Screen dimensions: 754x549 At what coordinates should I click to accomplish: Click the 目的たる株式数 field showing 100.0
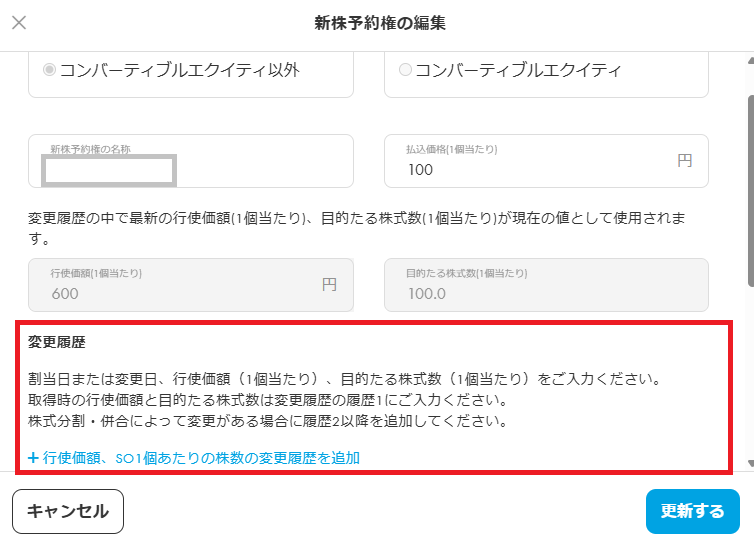[x=545, y=293]
